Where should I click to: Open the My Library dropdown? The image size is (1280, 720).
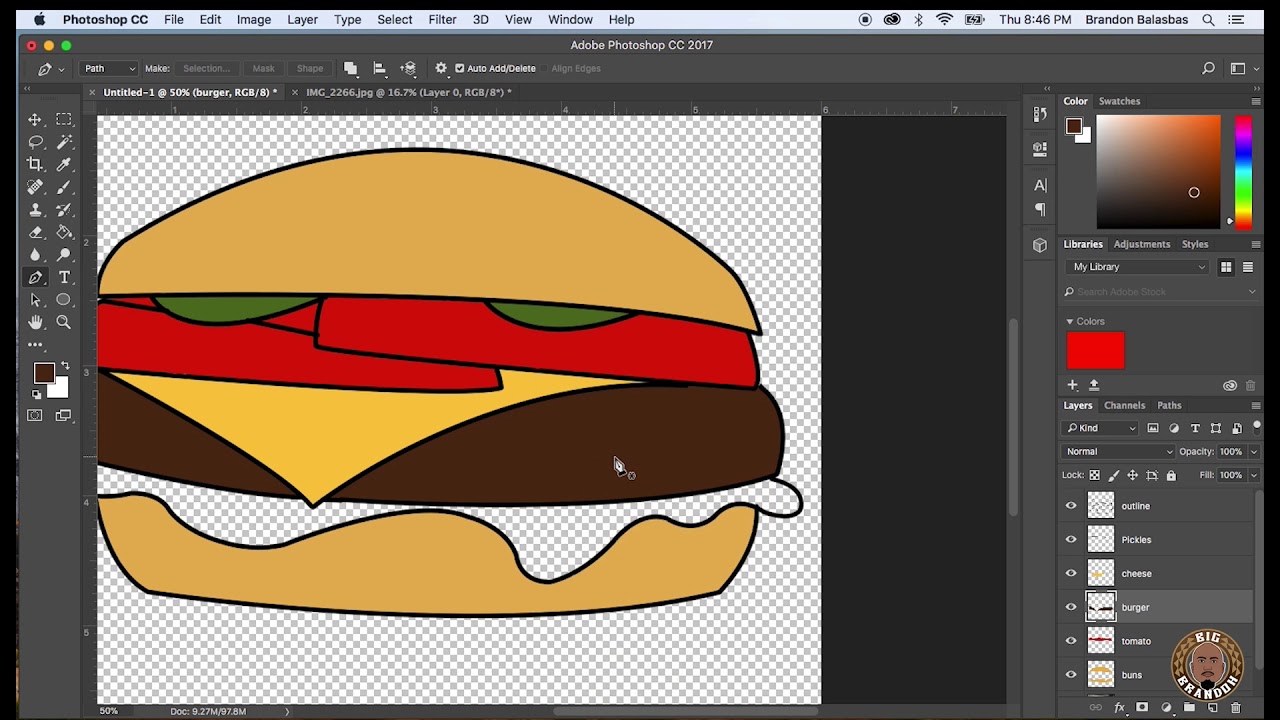coord(1138,267)
